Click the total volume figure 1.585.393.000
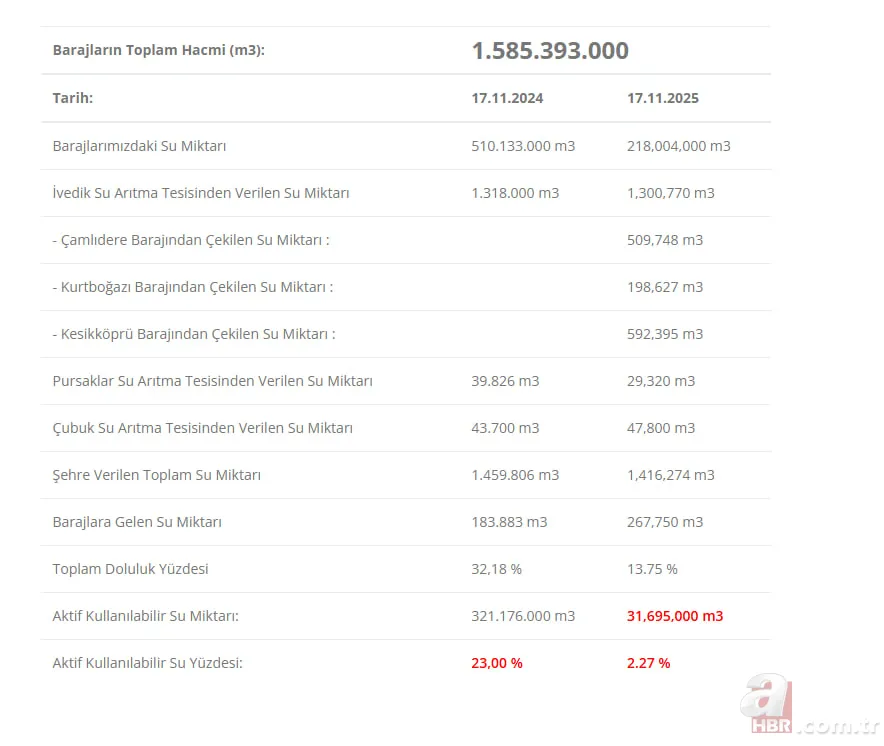 (550, 51)
